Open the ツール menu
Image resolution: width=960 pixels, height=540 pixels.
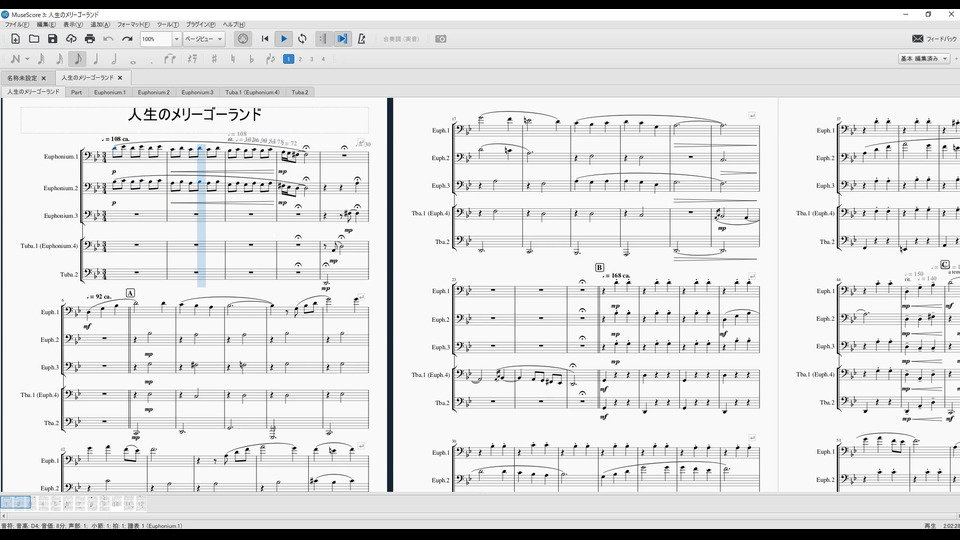point(168,24)
